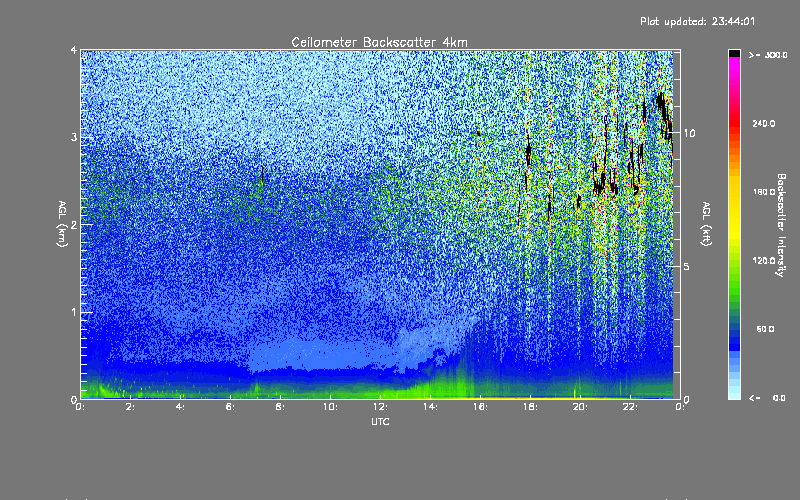
Task: Click the left 'AGL (km)' axis label
Action: (63, 223)
